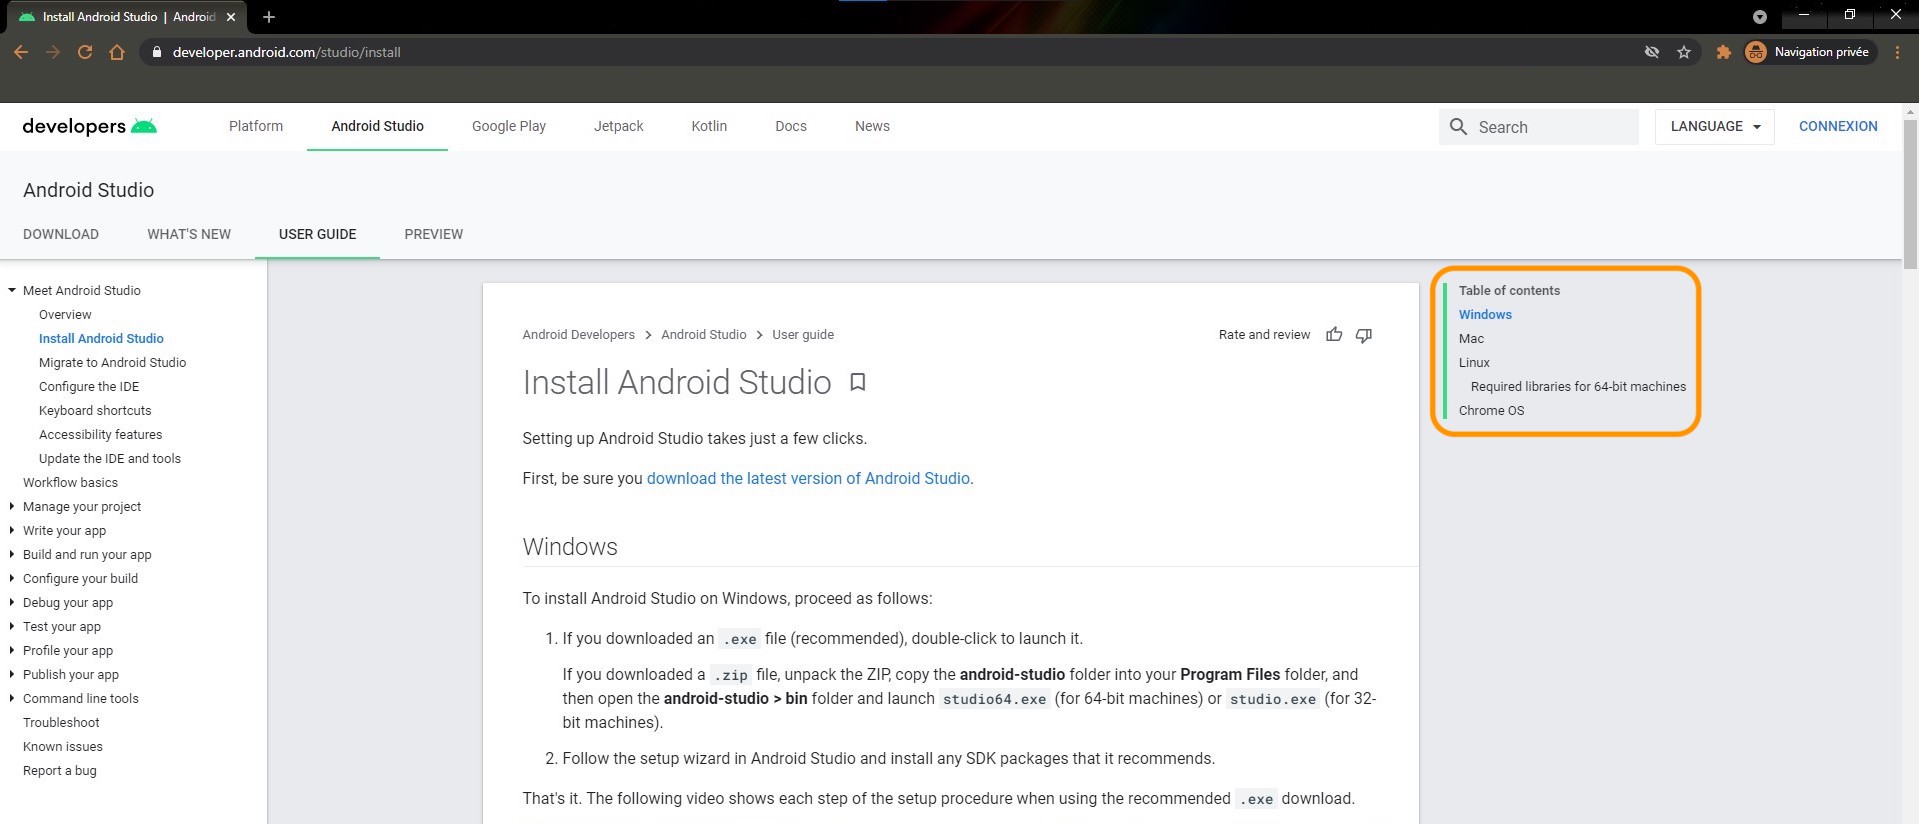Jump to Linux in table of contents
1919x824 pixels.
click(1474, 362)
